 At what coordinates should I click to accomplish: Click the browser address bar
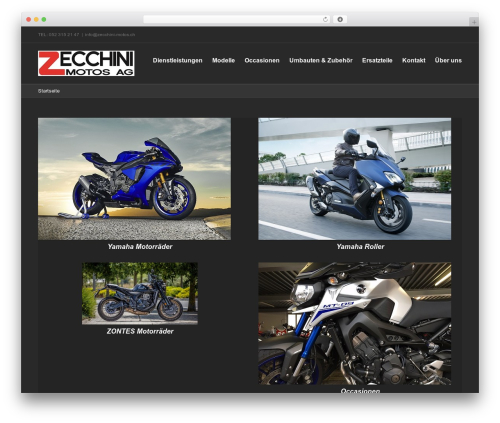point(236,20)
